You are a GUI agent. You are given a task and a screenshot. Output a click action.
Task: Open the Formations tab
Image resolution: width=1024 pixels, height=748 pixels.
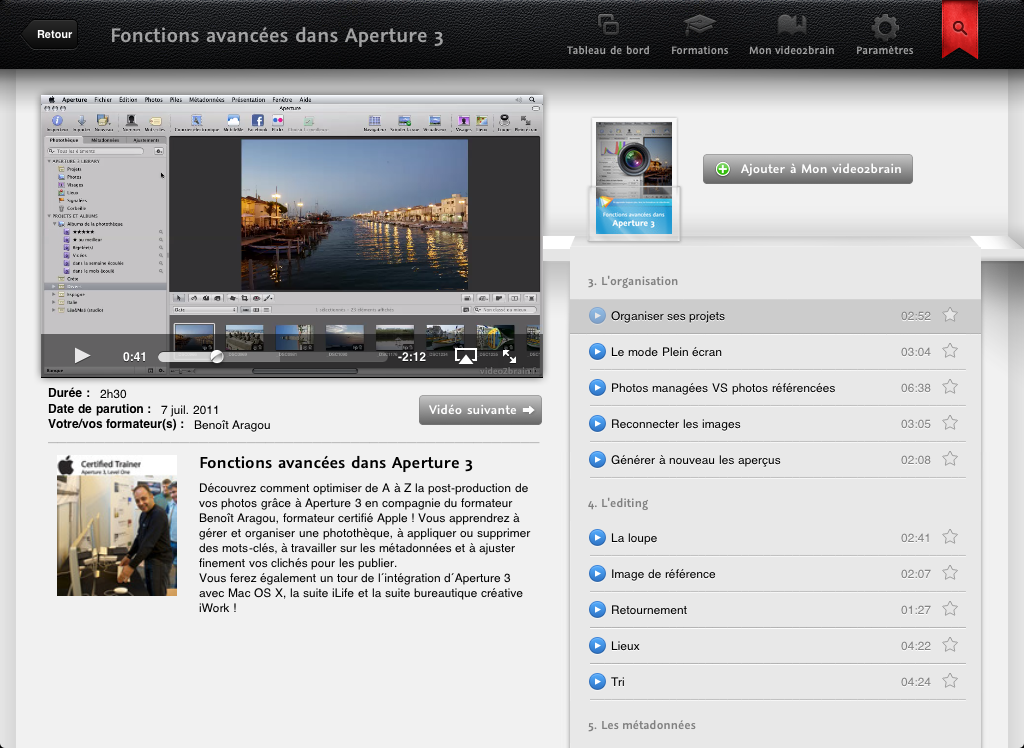(699, 35)
